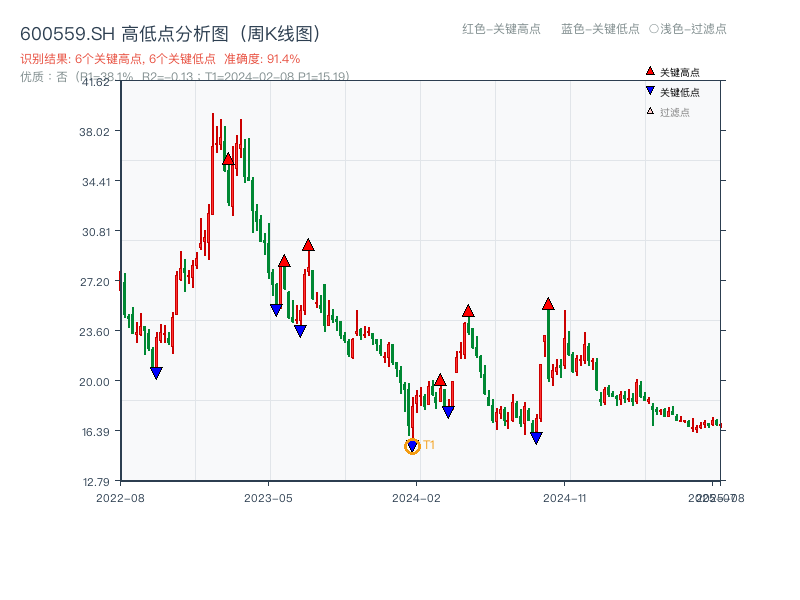Click the 41.62 y-axis label
Screen dimensions: 800x600
[98, 84]
